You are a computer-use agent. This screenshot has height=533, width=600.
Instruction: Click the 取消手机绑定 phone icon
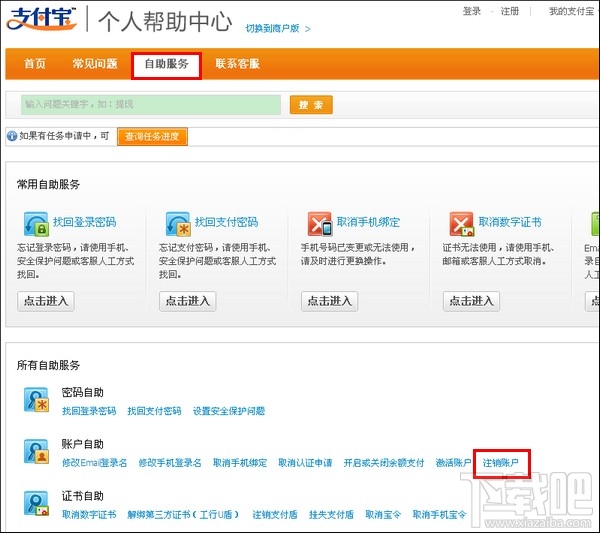[320, 223]
